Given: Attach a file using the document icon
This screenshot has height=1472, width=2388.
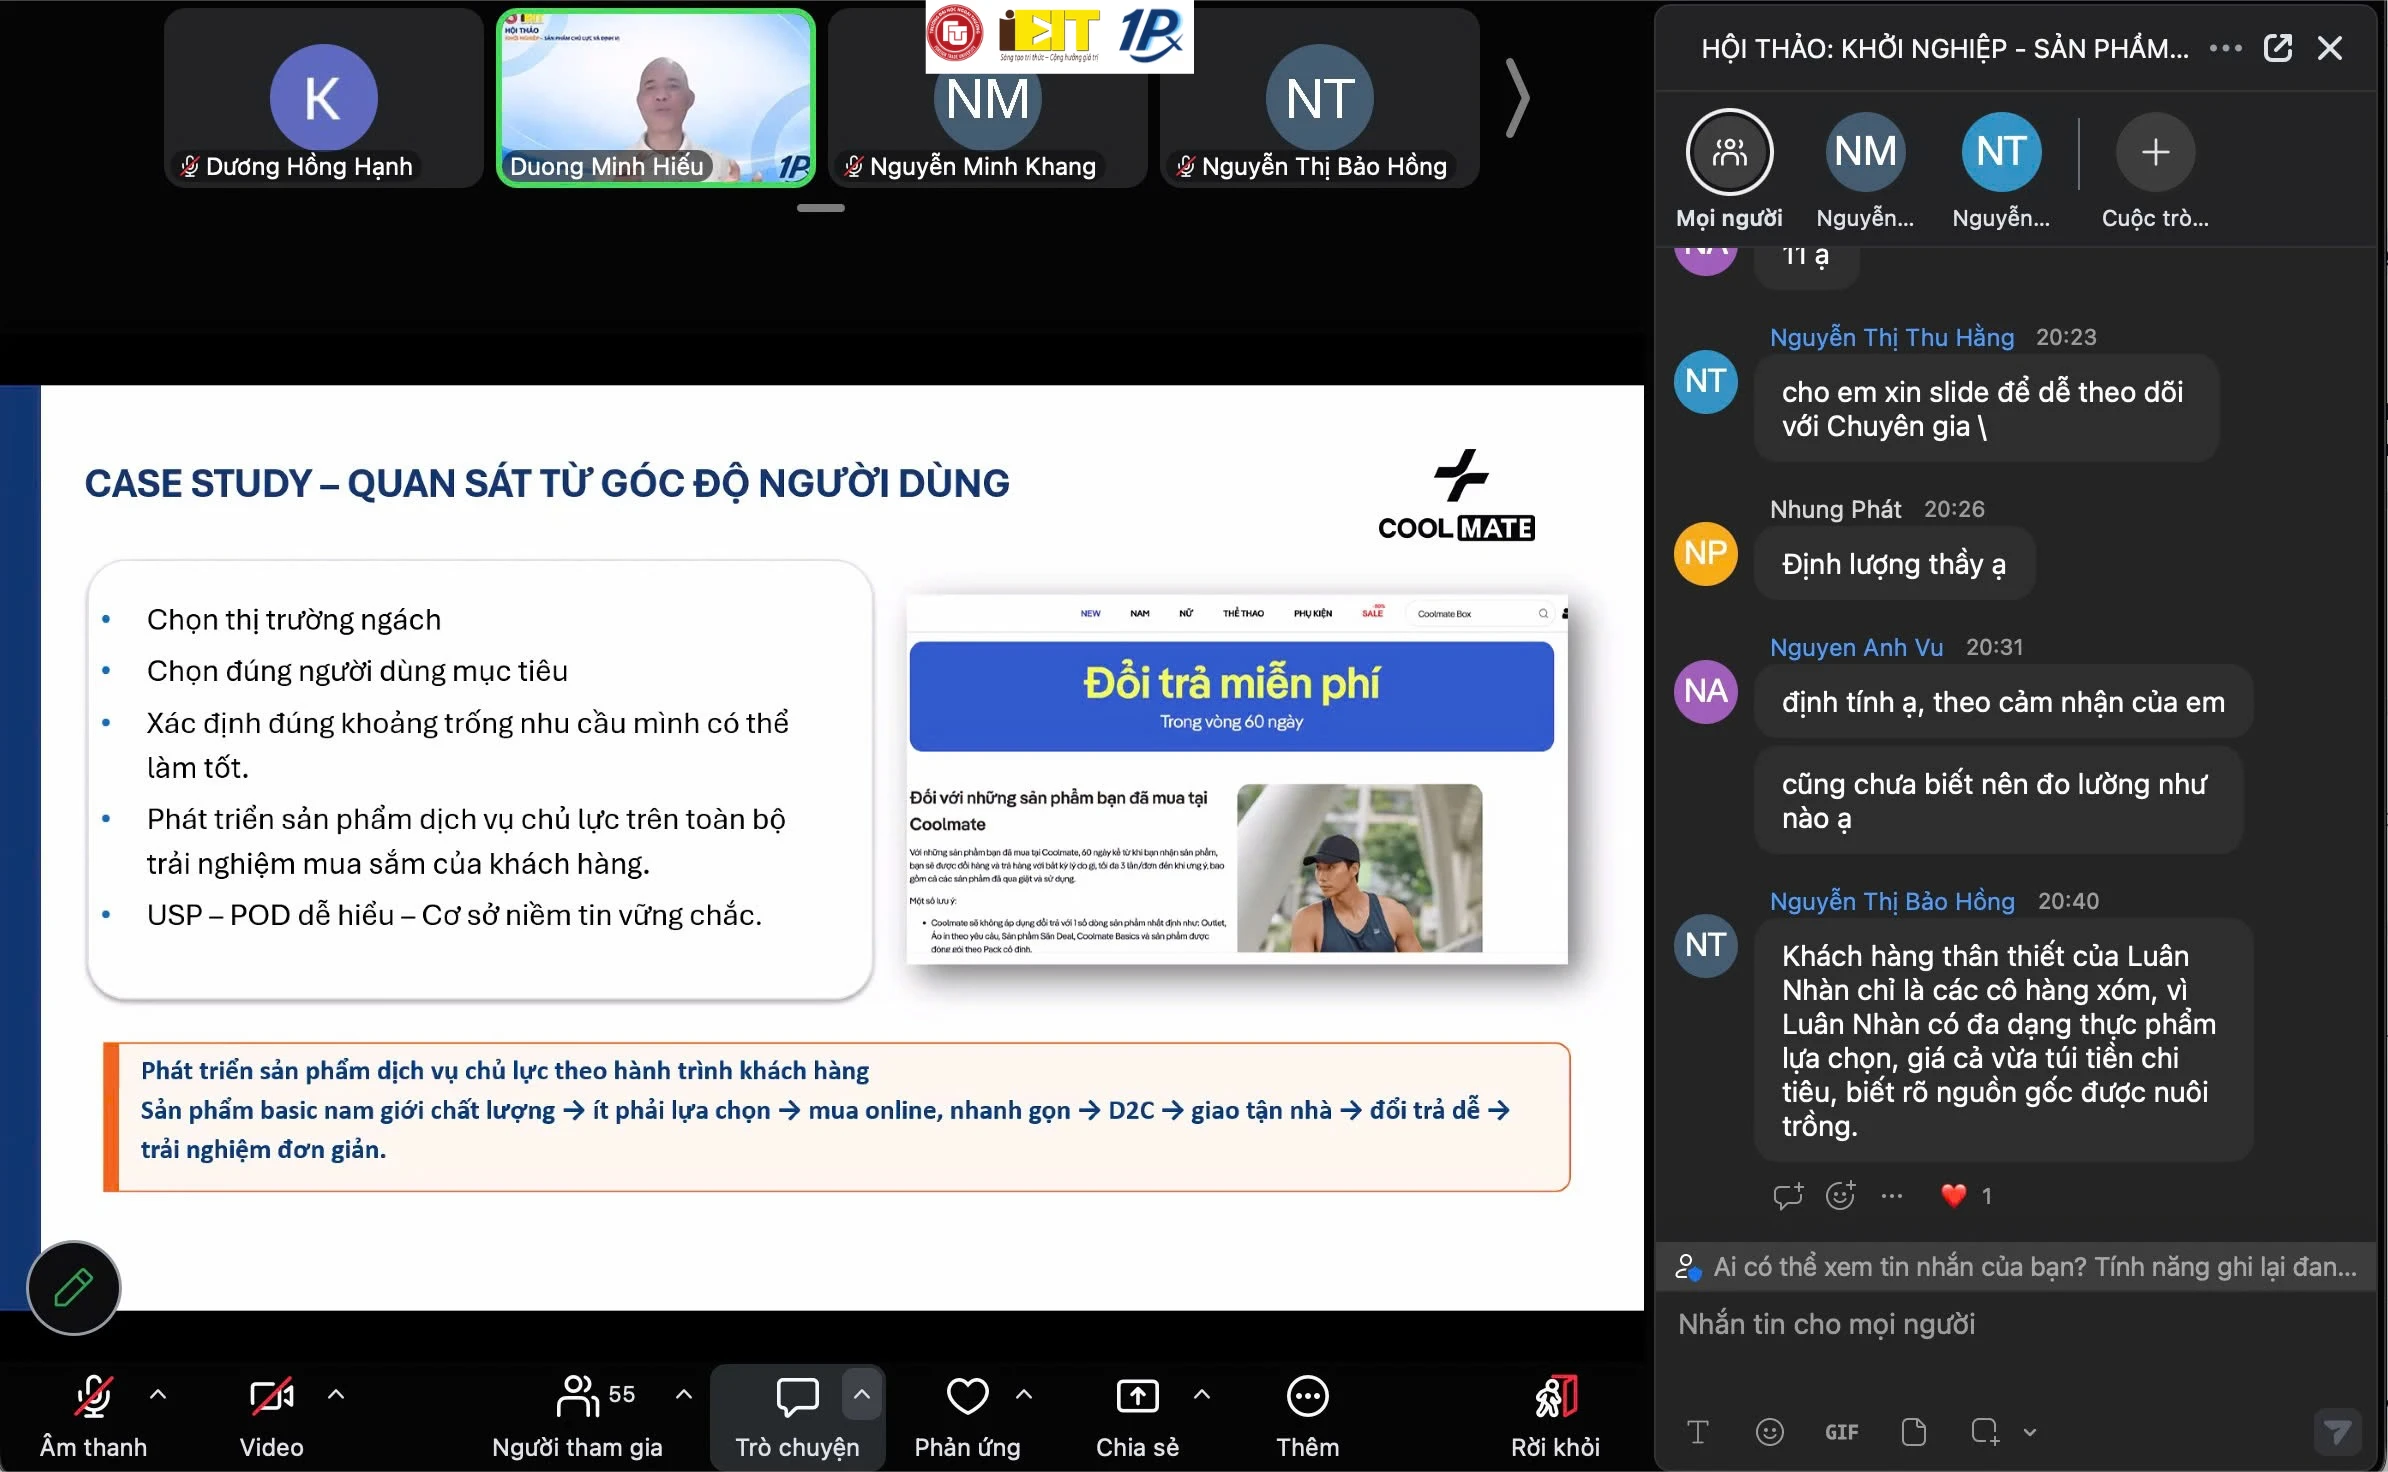Looking at the screenshot, I should (x=1913, y=1432).
